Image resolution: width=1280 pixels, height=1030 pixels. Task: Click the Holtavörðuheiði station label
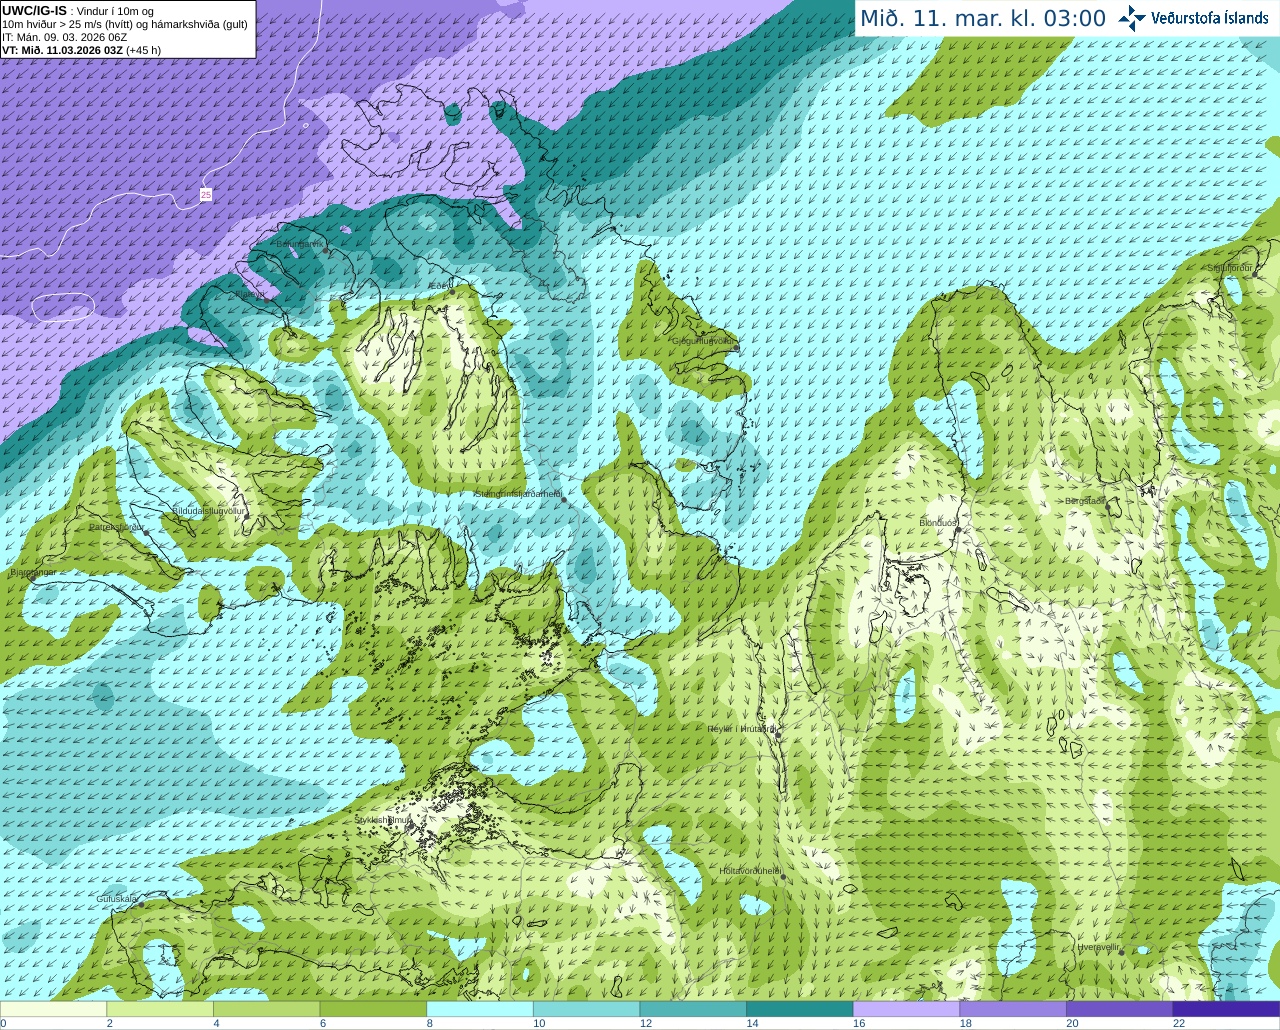(x=750, y=871)
